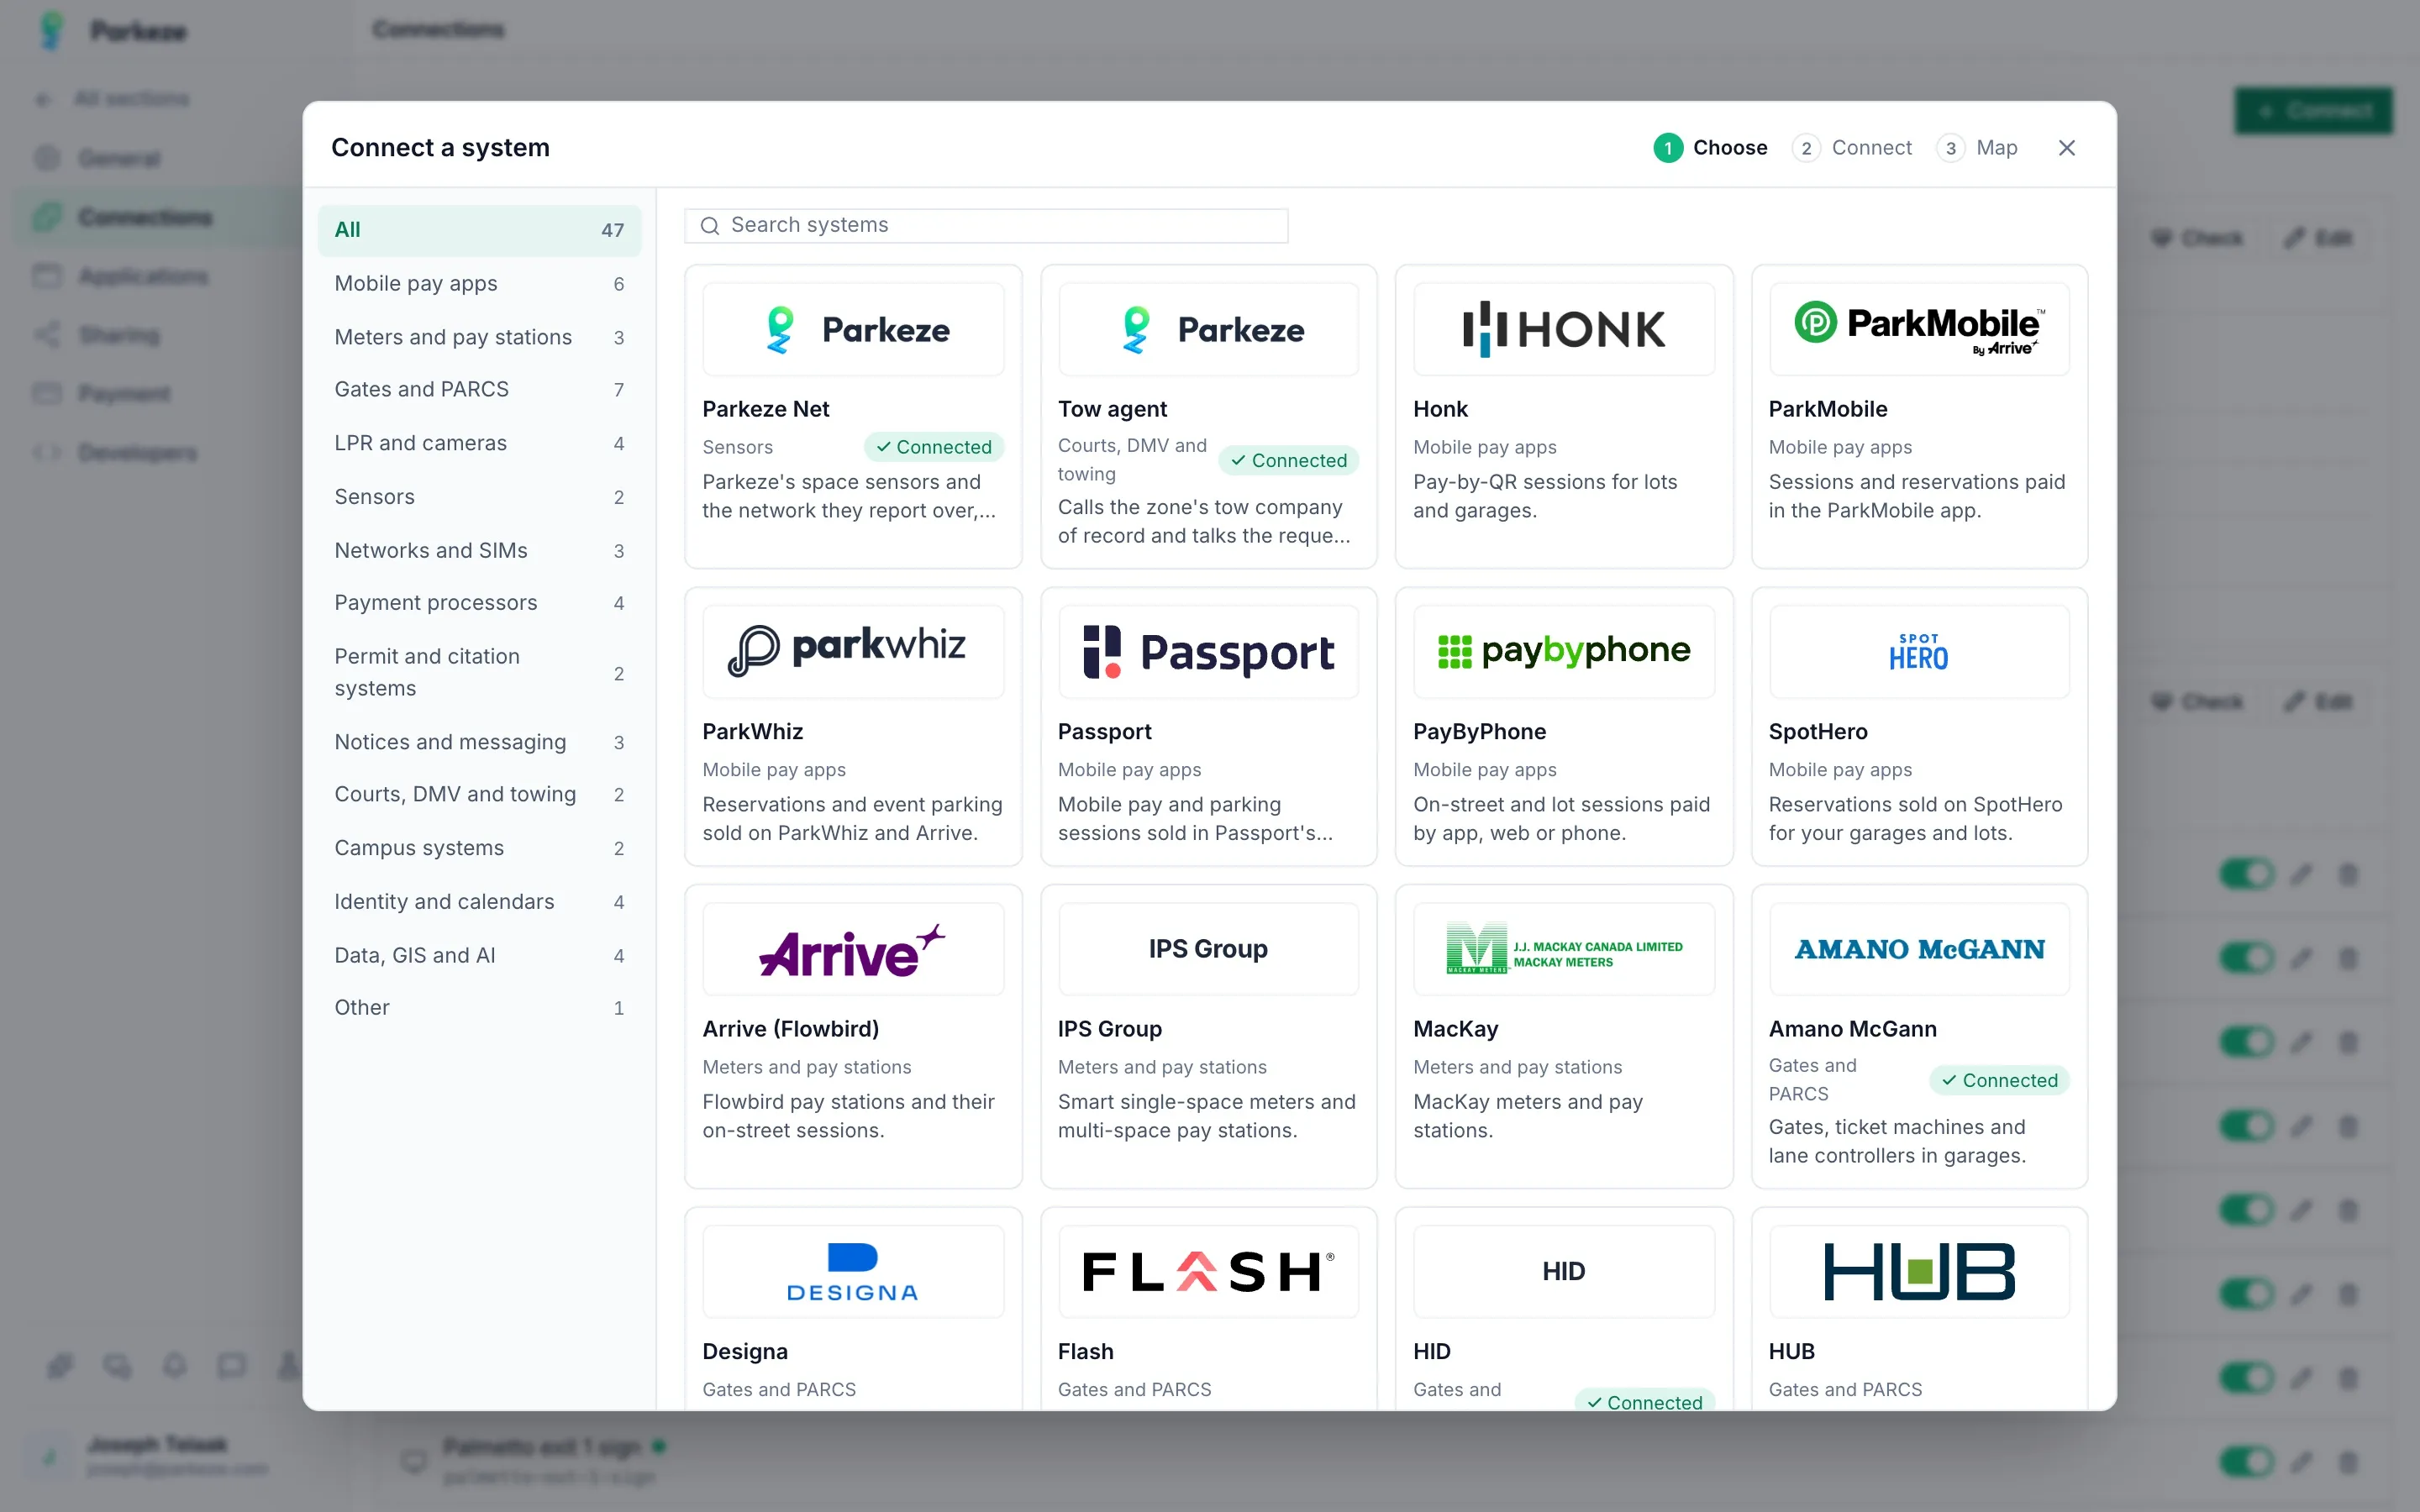Click Connected badge on Amano McGann
The image size is (2420, 1512).
pos(1999,1080)
